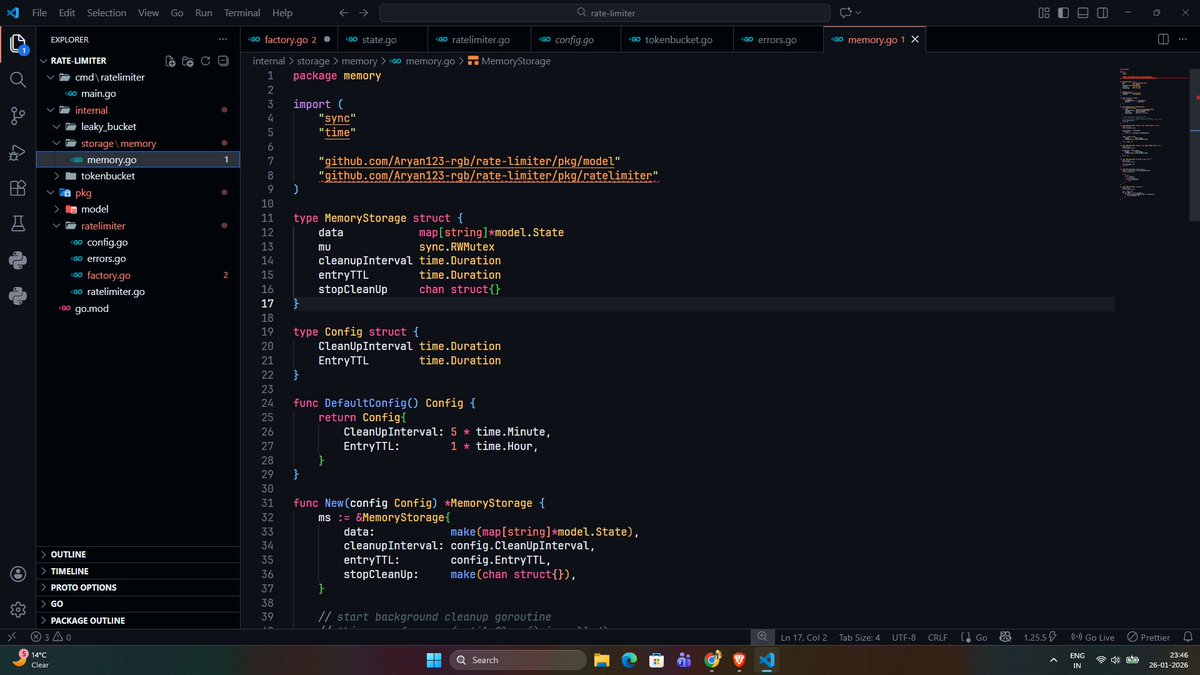The width and height of the screenshot is (1200, 675).
Task: Open the Source Control view
Action: click(17, 116)
